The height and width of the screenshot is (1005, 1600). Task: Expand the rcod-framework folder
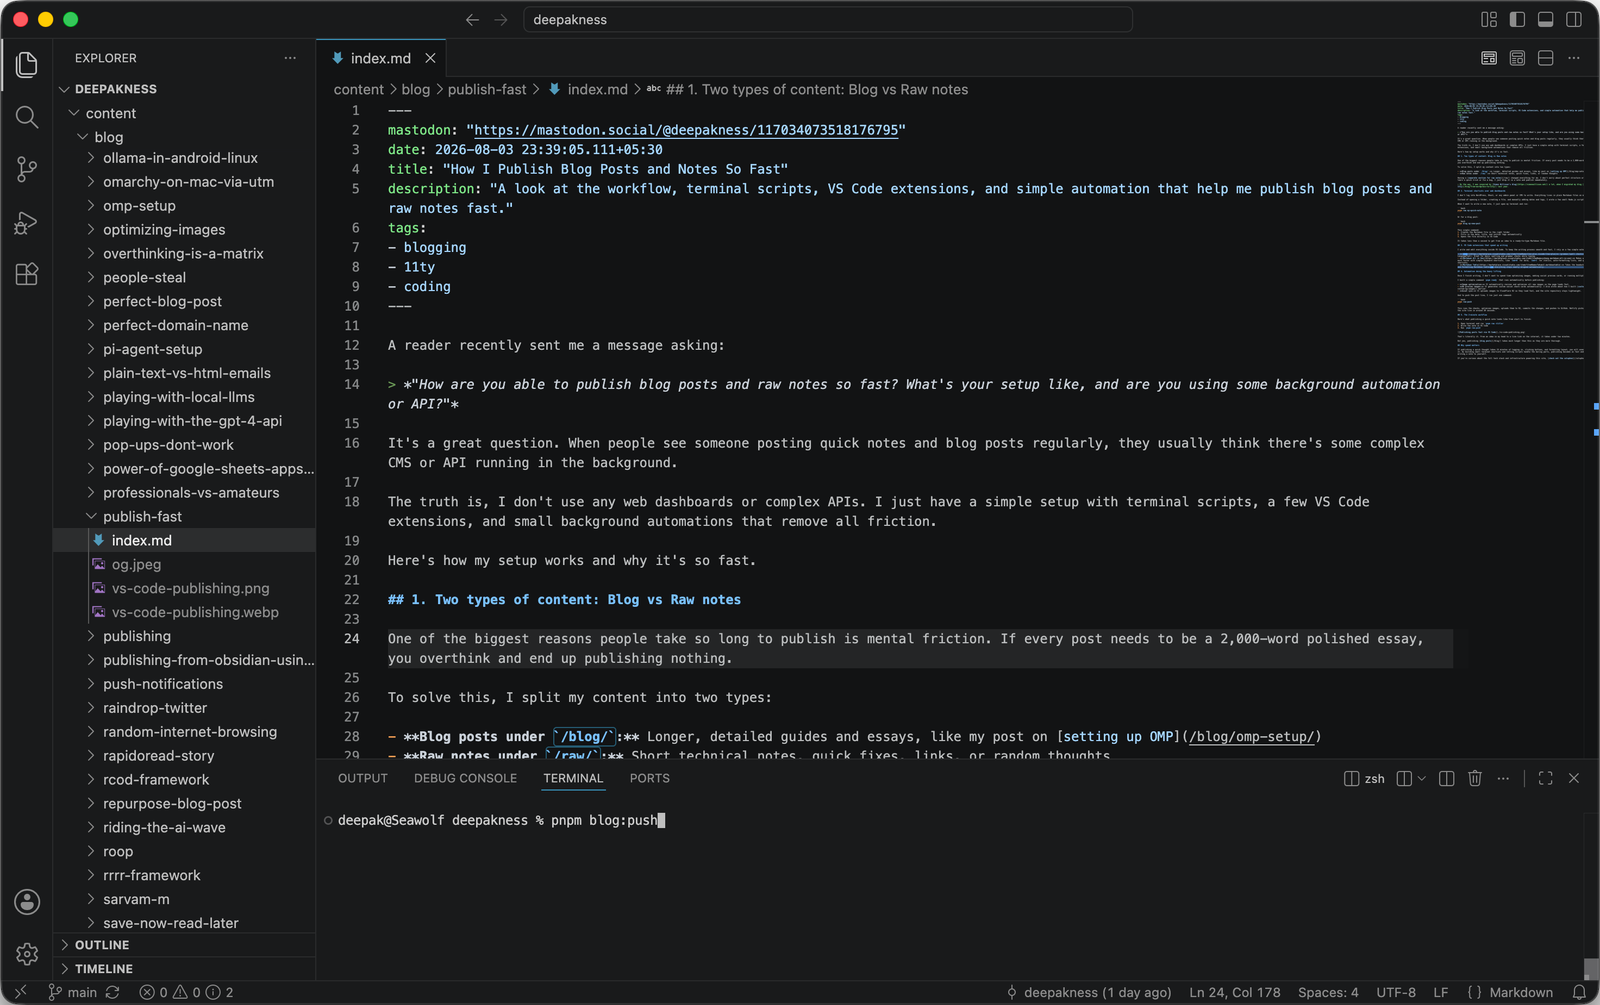pyautogui.click(x=185, y=780)
